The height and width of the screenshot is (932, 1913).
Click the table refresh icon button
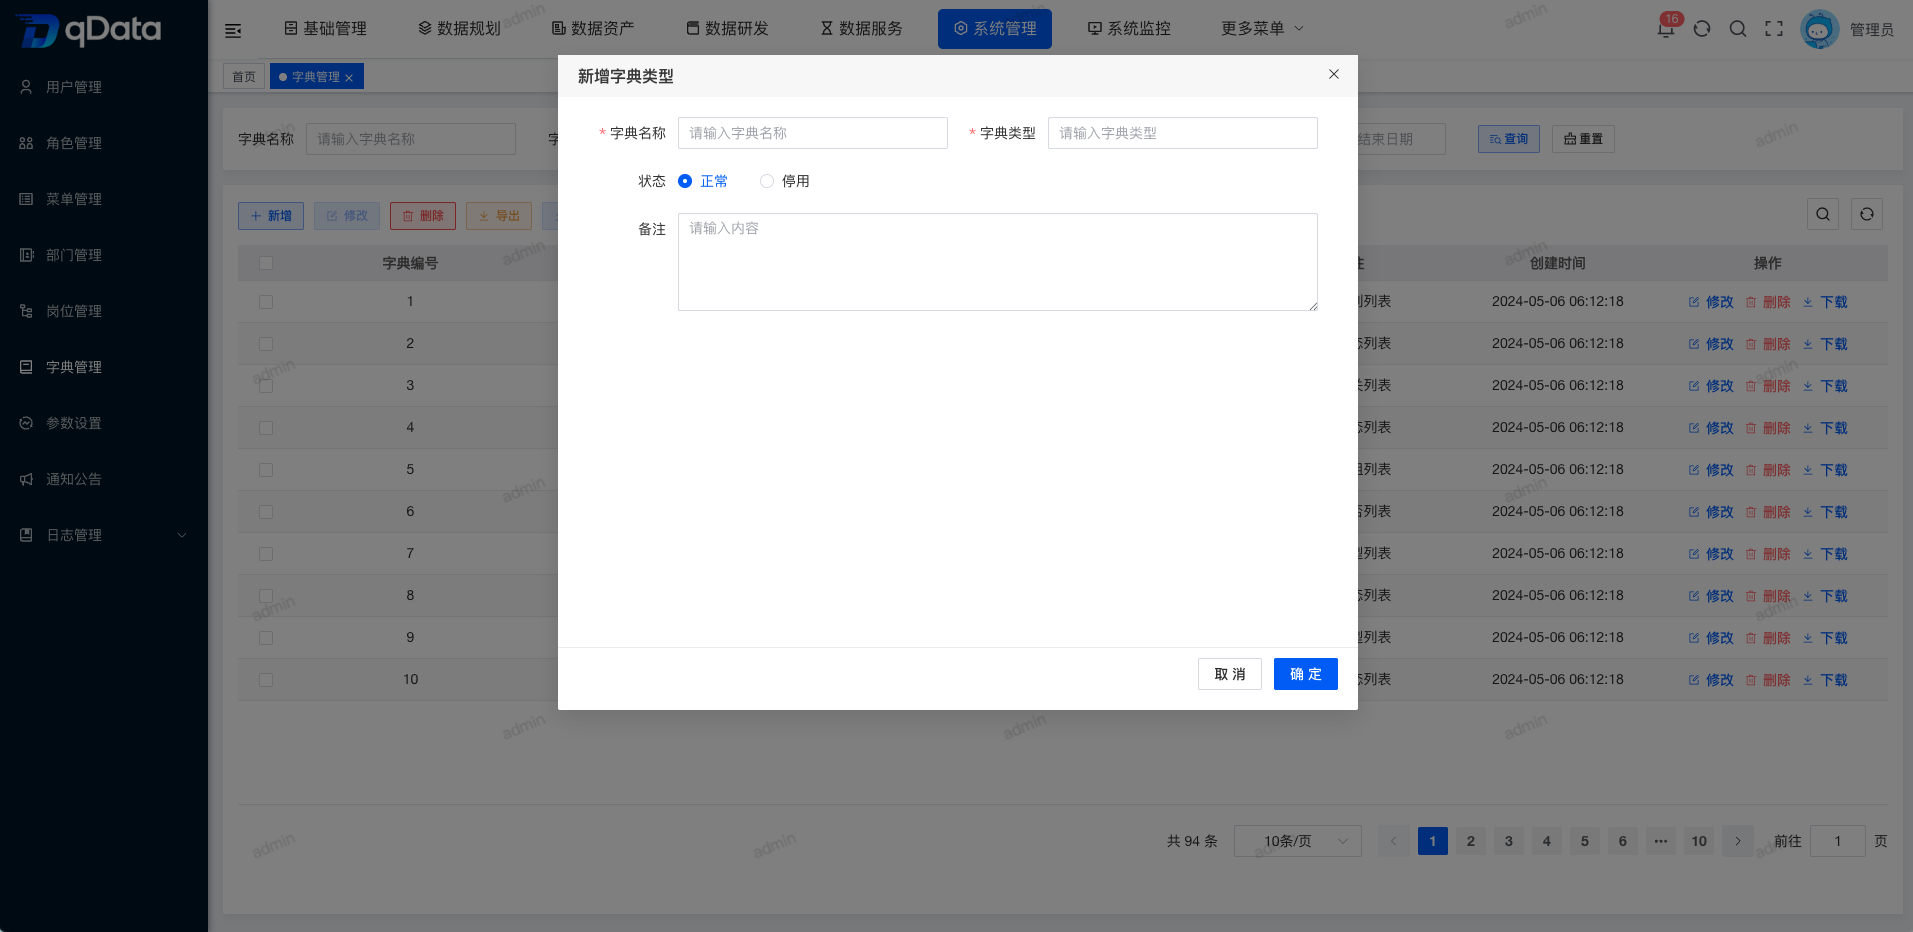tap(1867, 214)
